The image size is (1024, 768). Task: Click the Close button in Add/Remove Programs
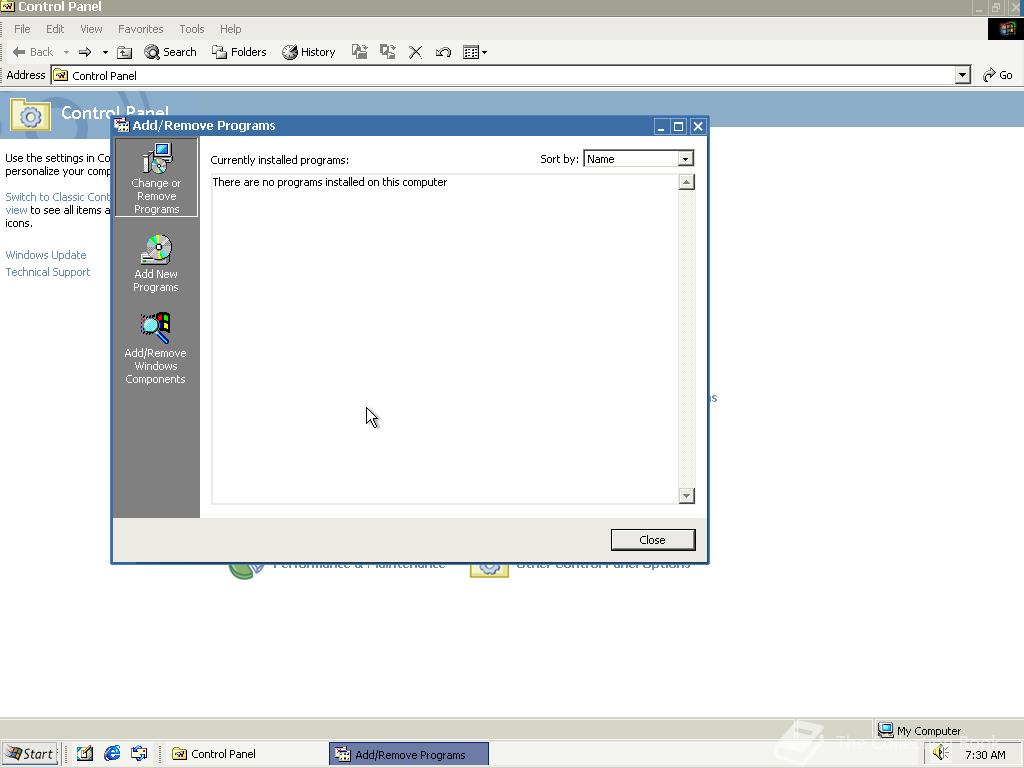(652, 540)
